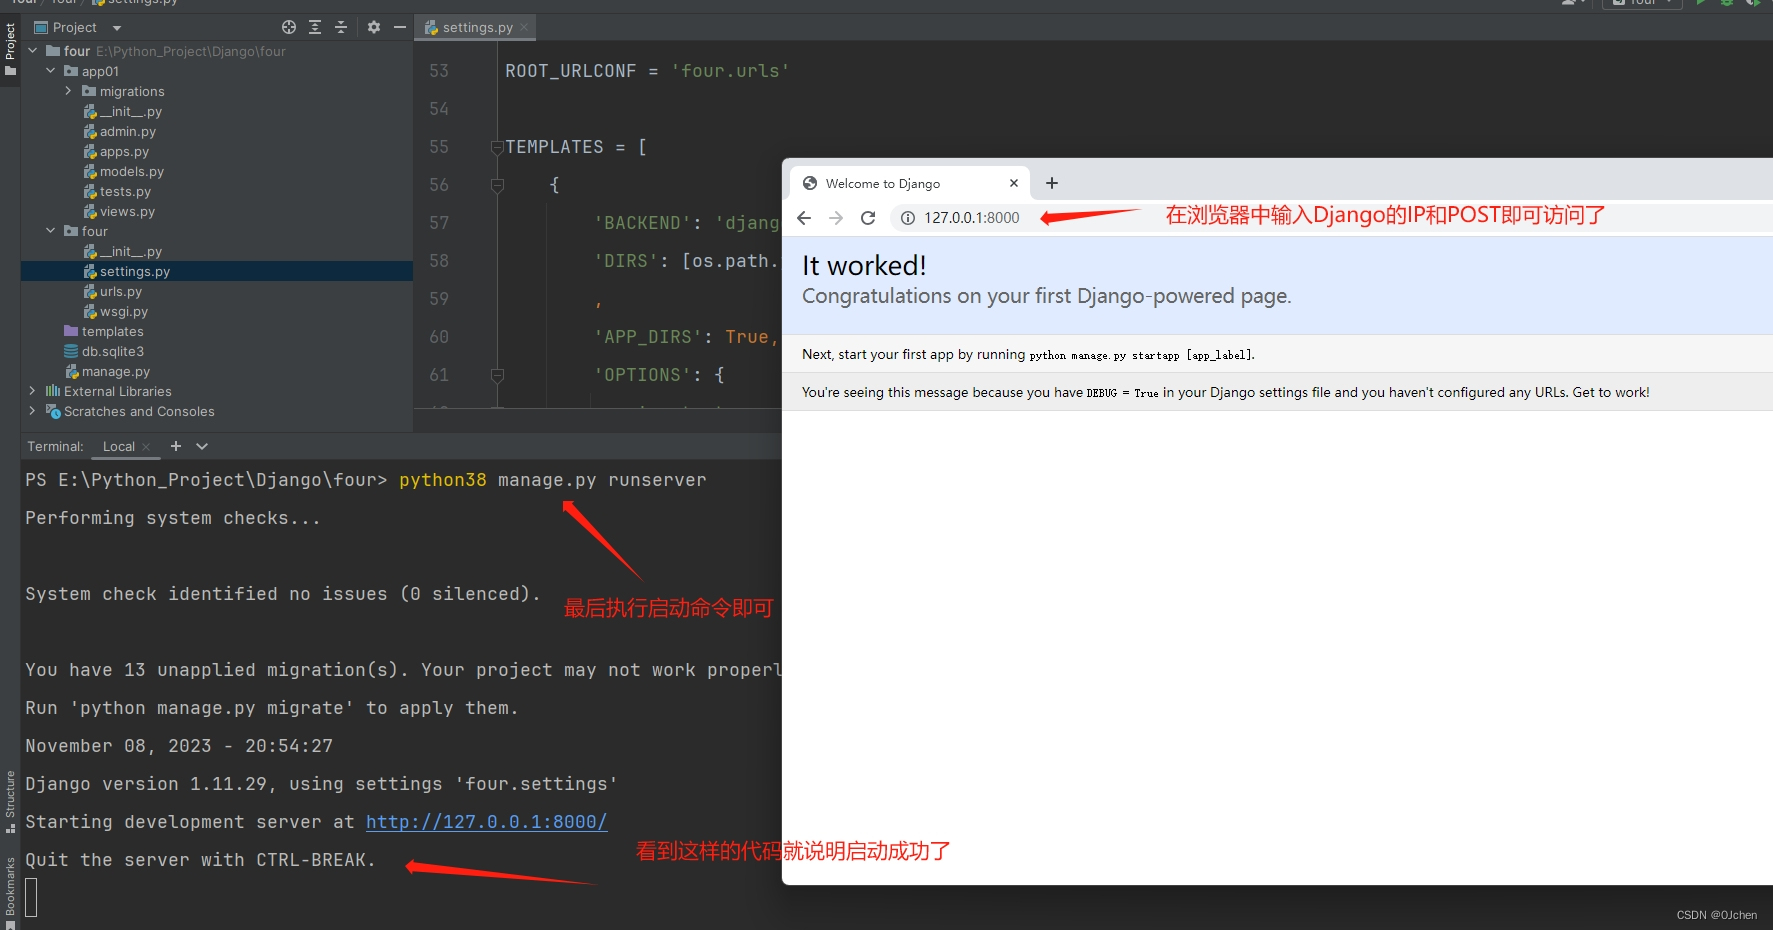Expand External Libraries node

(32, 391)
